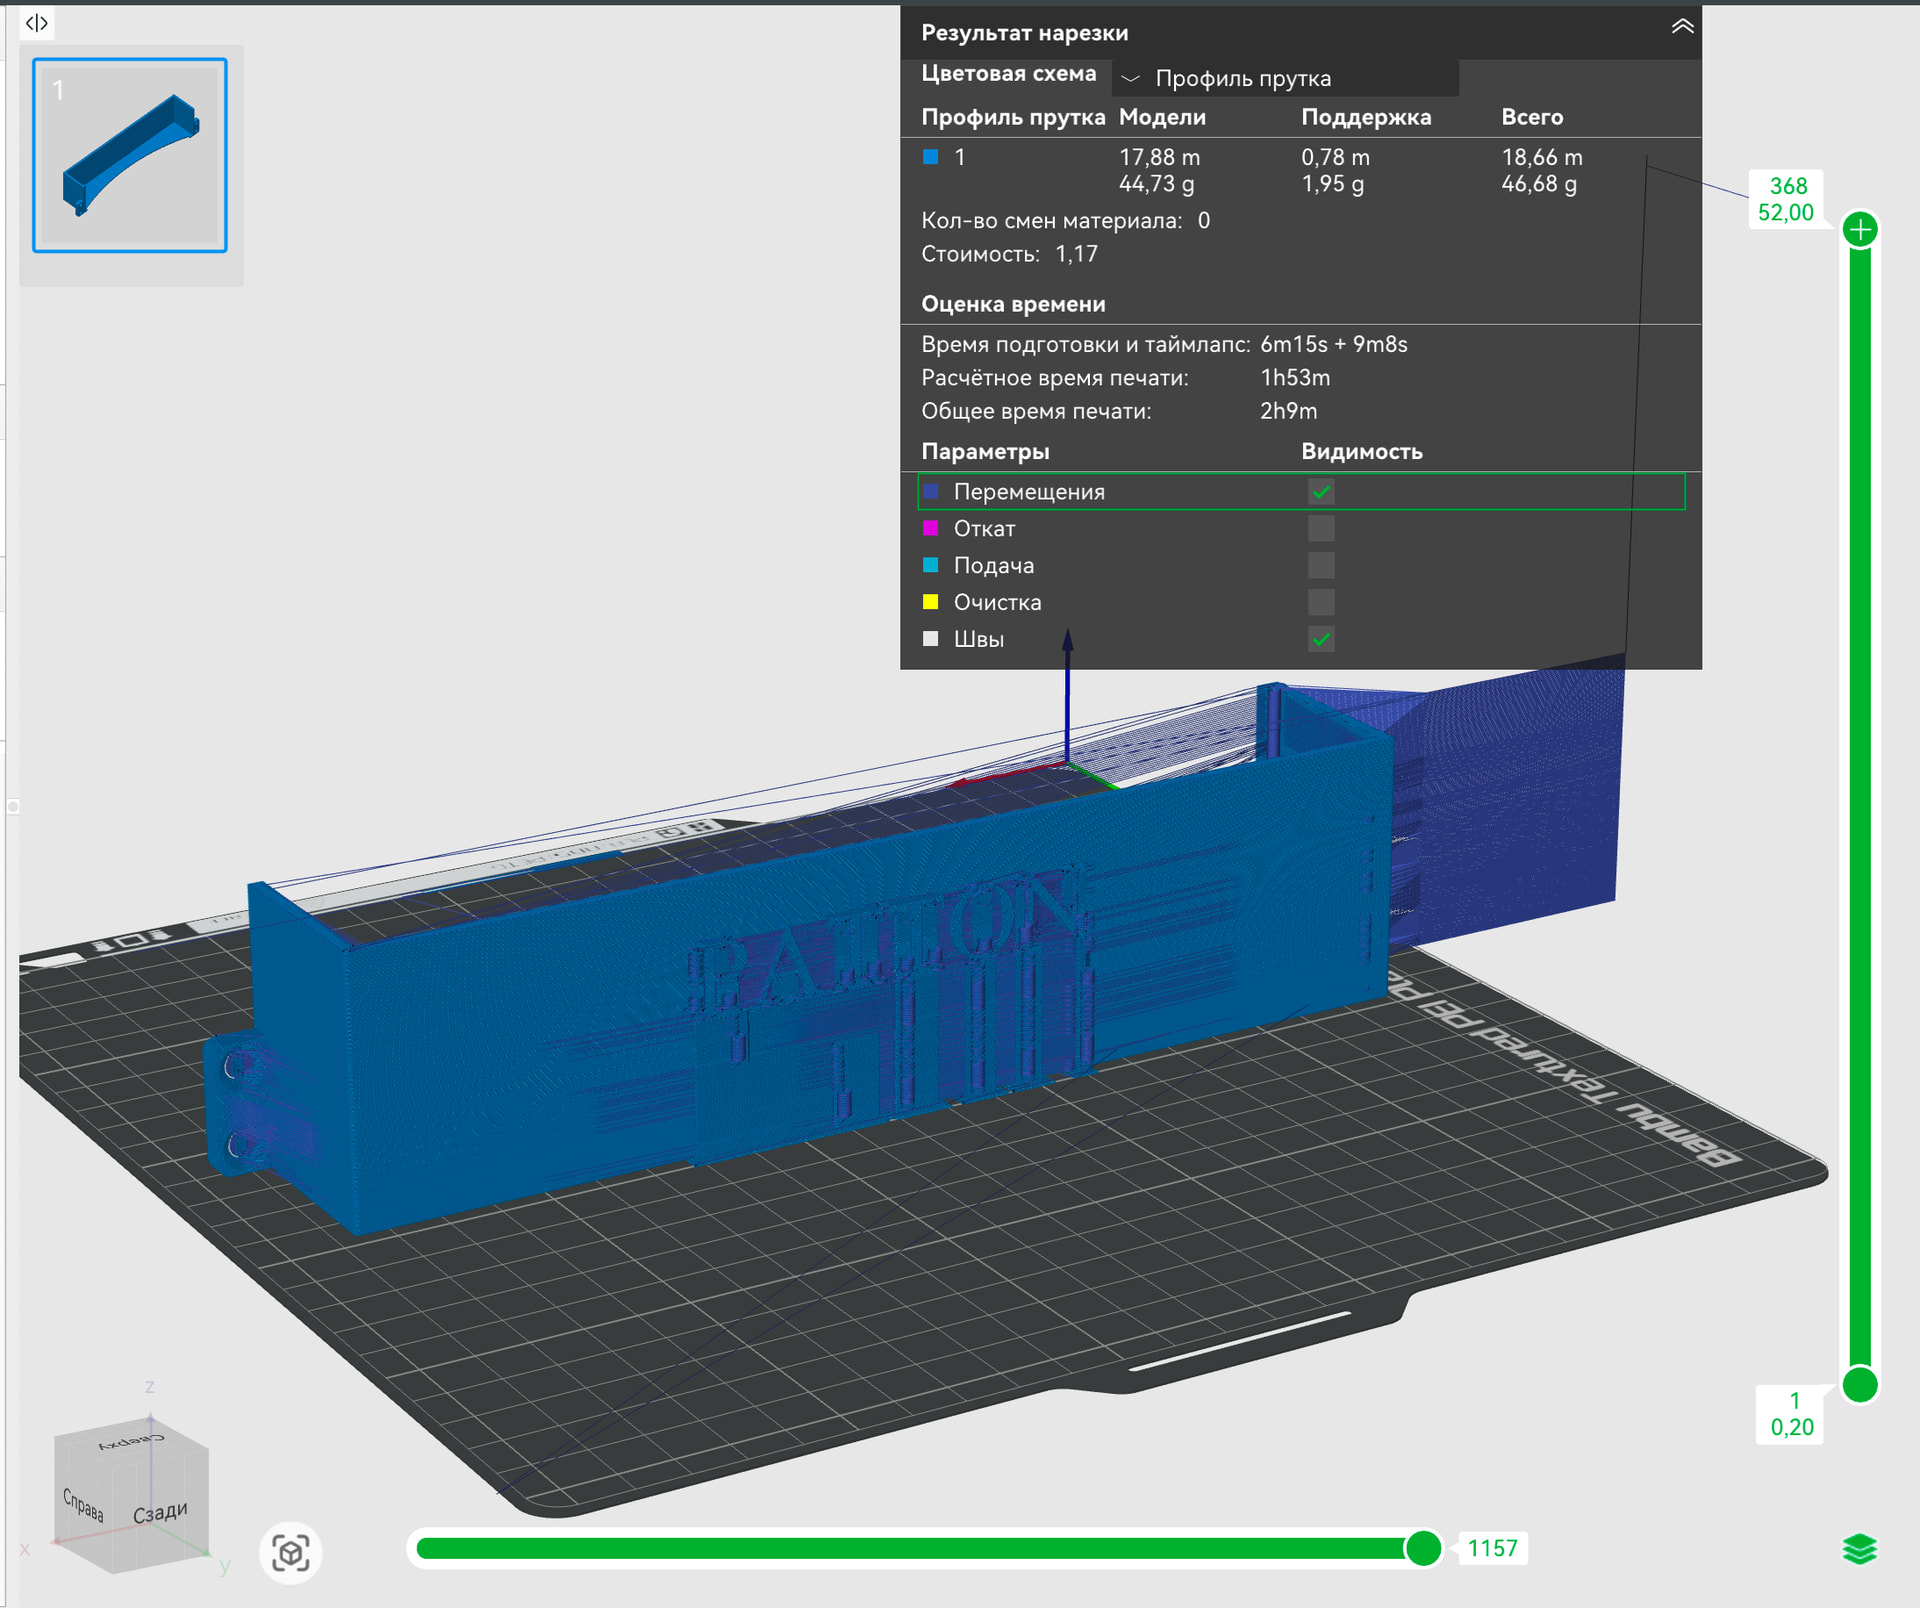Image resolution: width=1920 pixels, height=1608 pixels.
Task: Click the sidebar collapse arrows icon
Action: click(x=37, y=23)
